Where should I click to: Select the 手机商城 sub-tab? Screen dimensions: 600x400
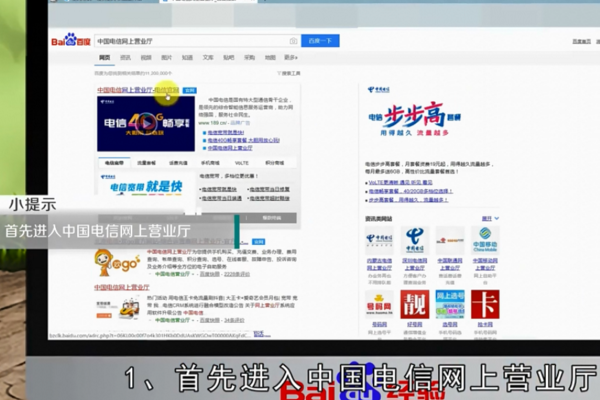[x=210, y=163]
